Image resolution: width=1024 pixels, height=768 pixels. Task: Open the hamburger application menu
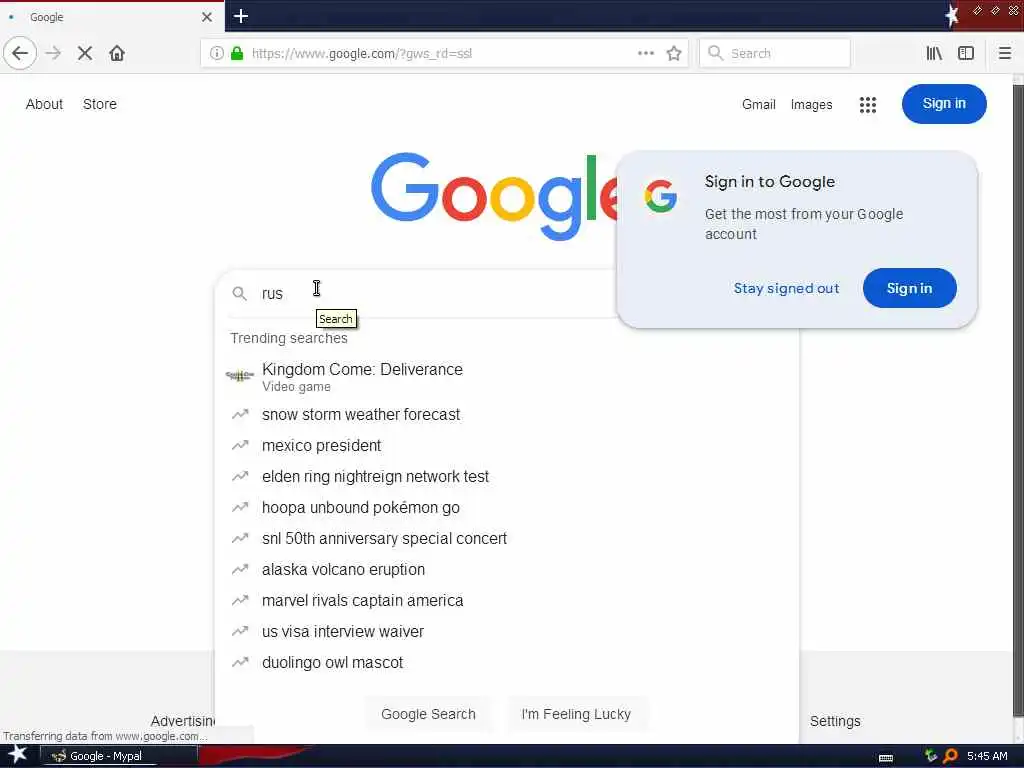point(1004,53)
